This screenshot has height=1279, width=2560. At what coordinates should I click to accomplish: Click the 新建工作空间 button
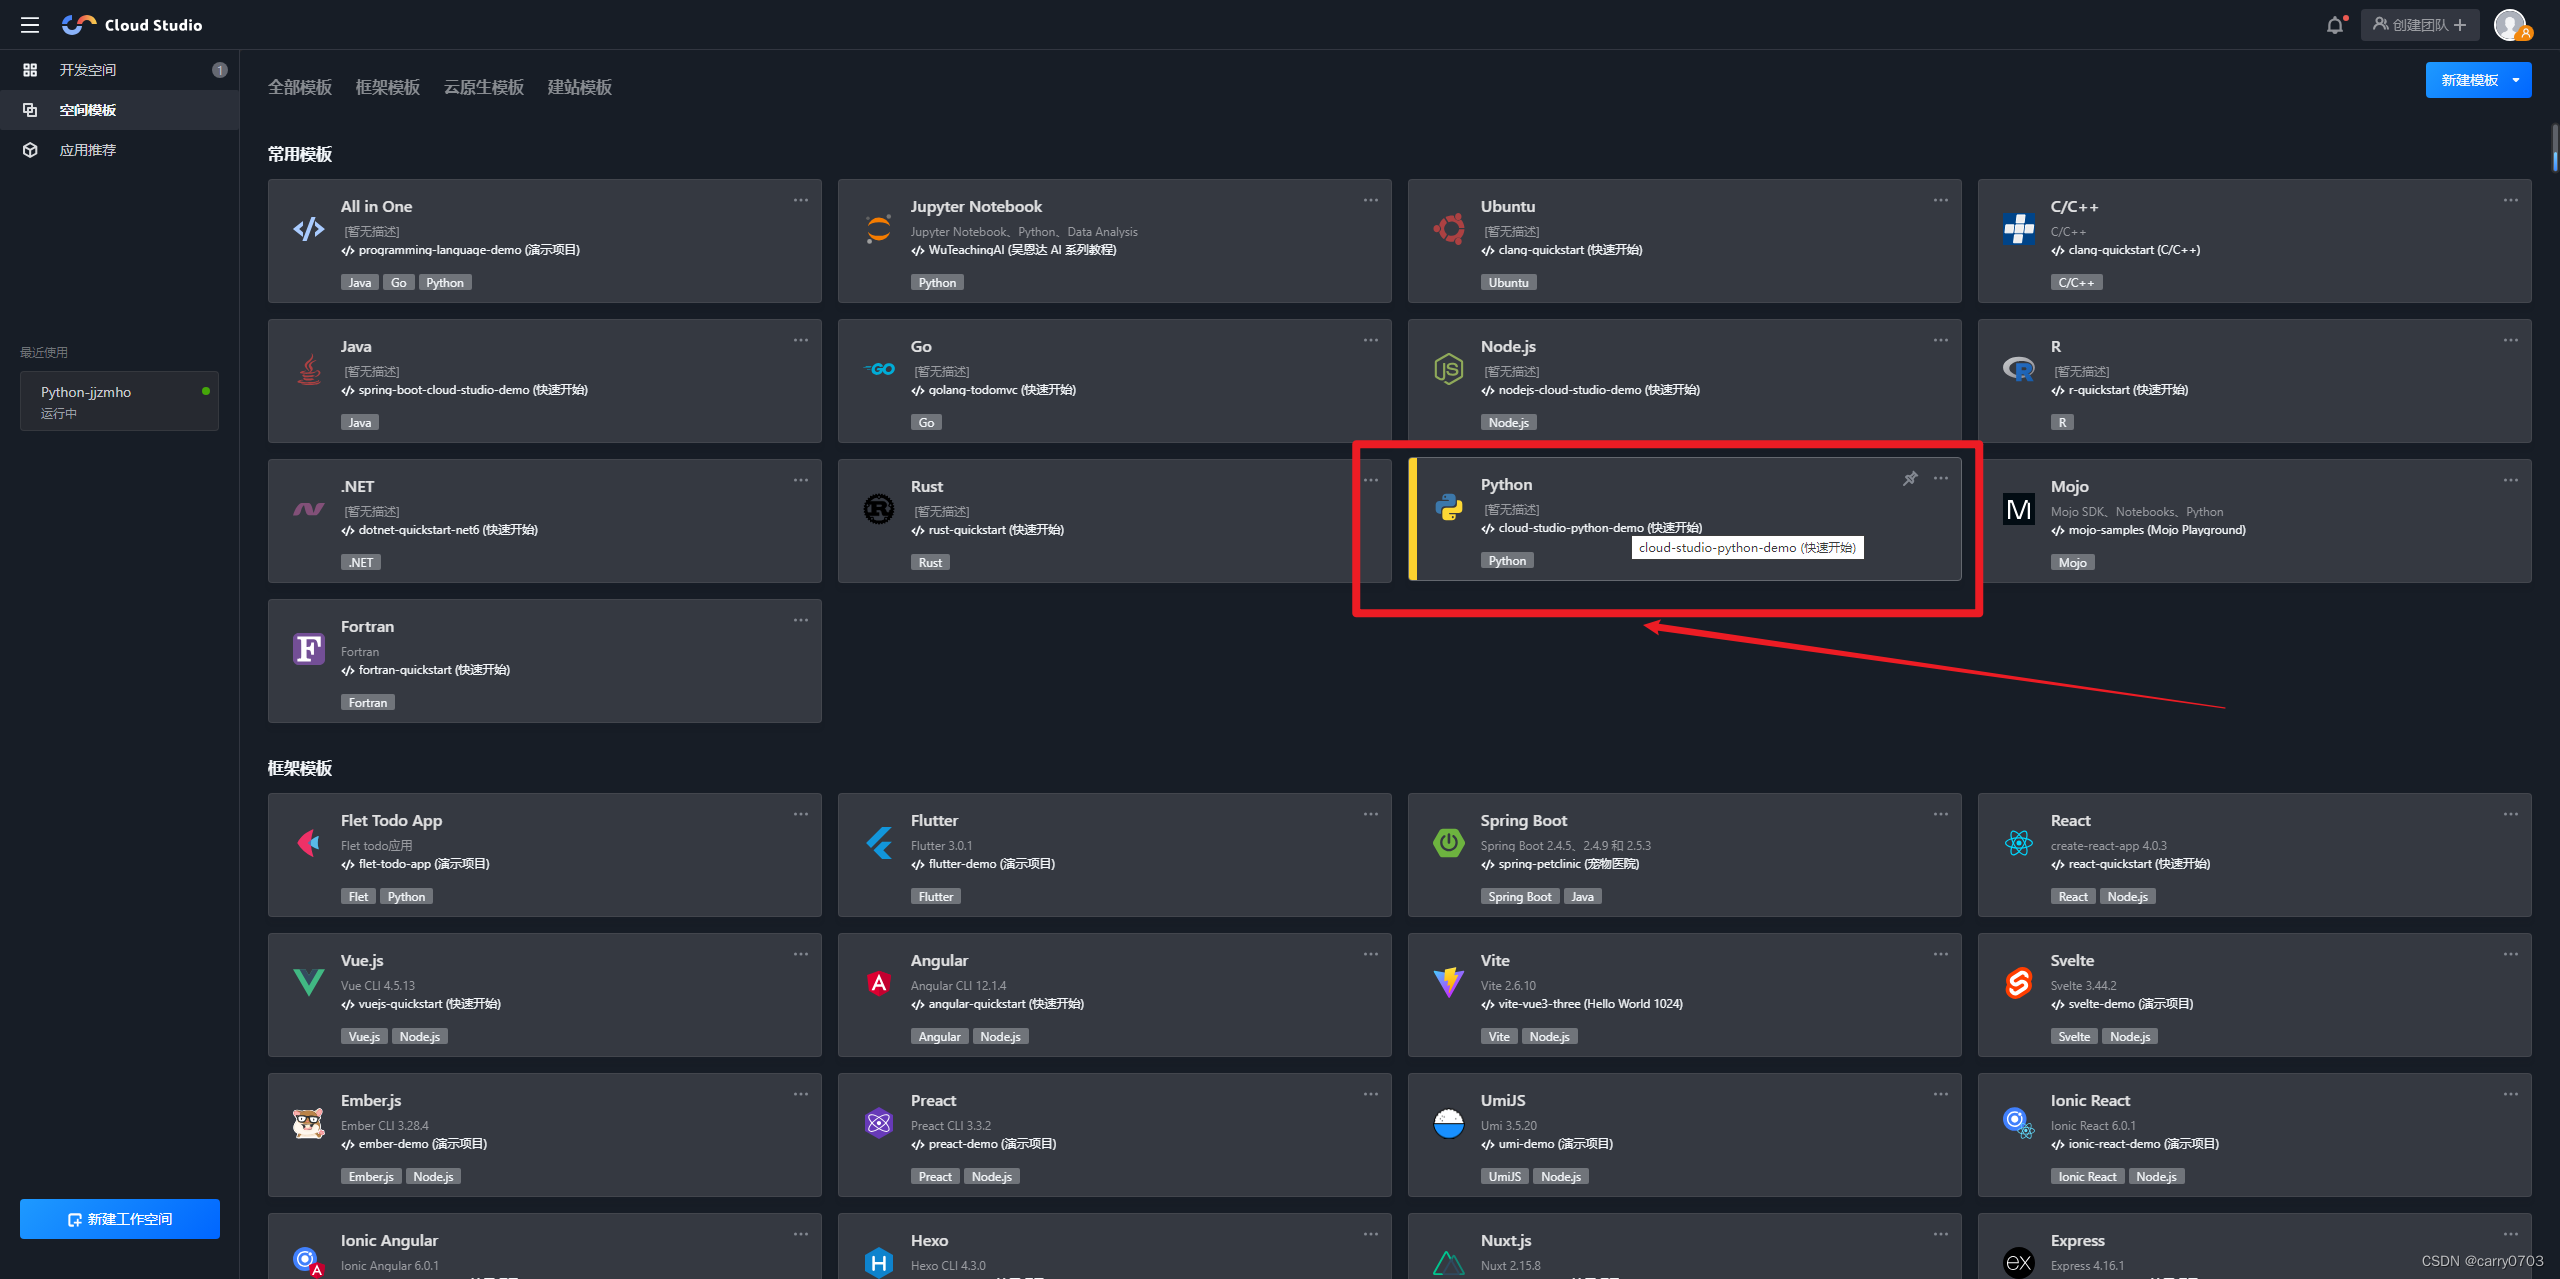coord(120,1219)
